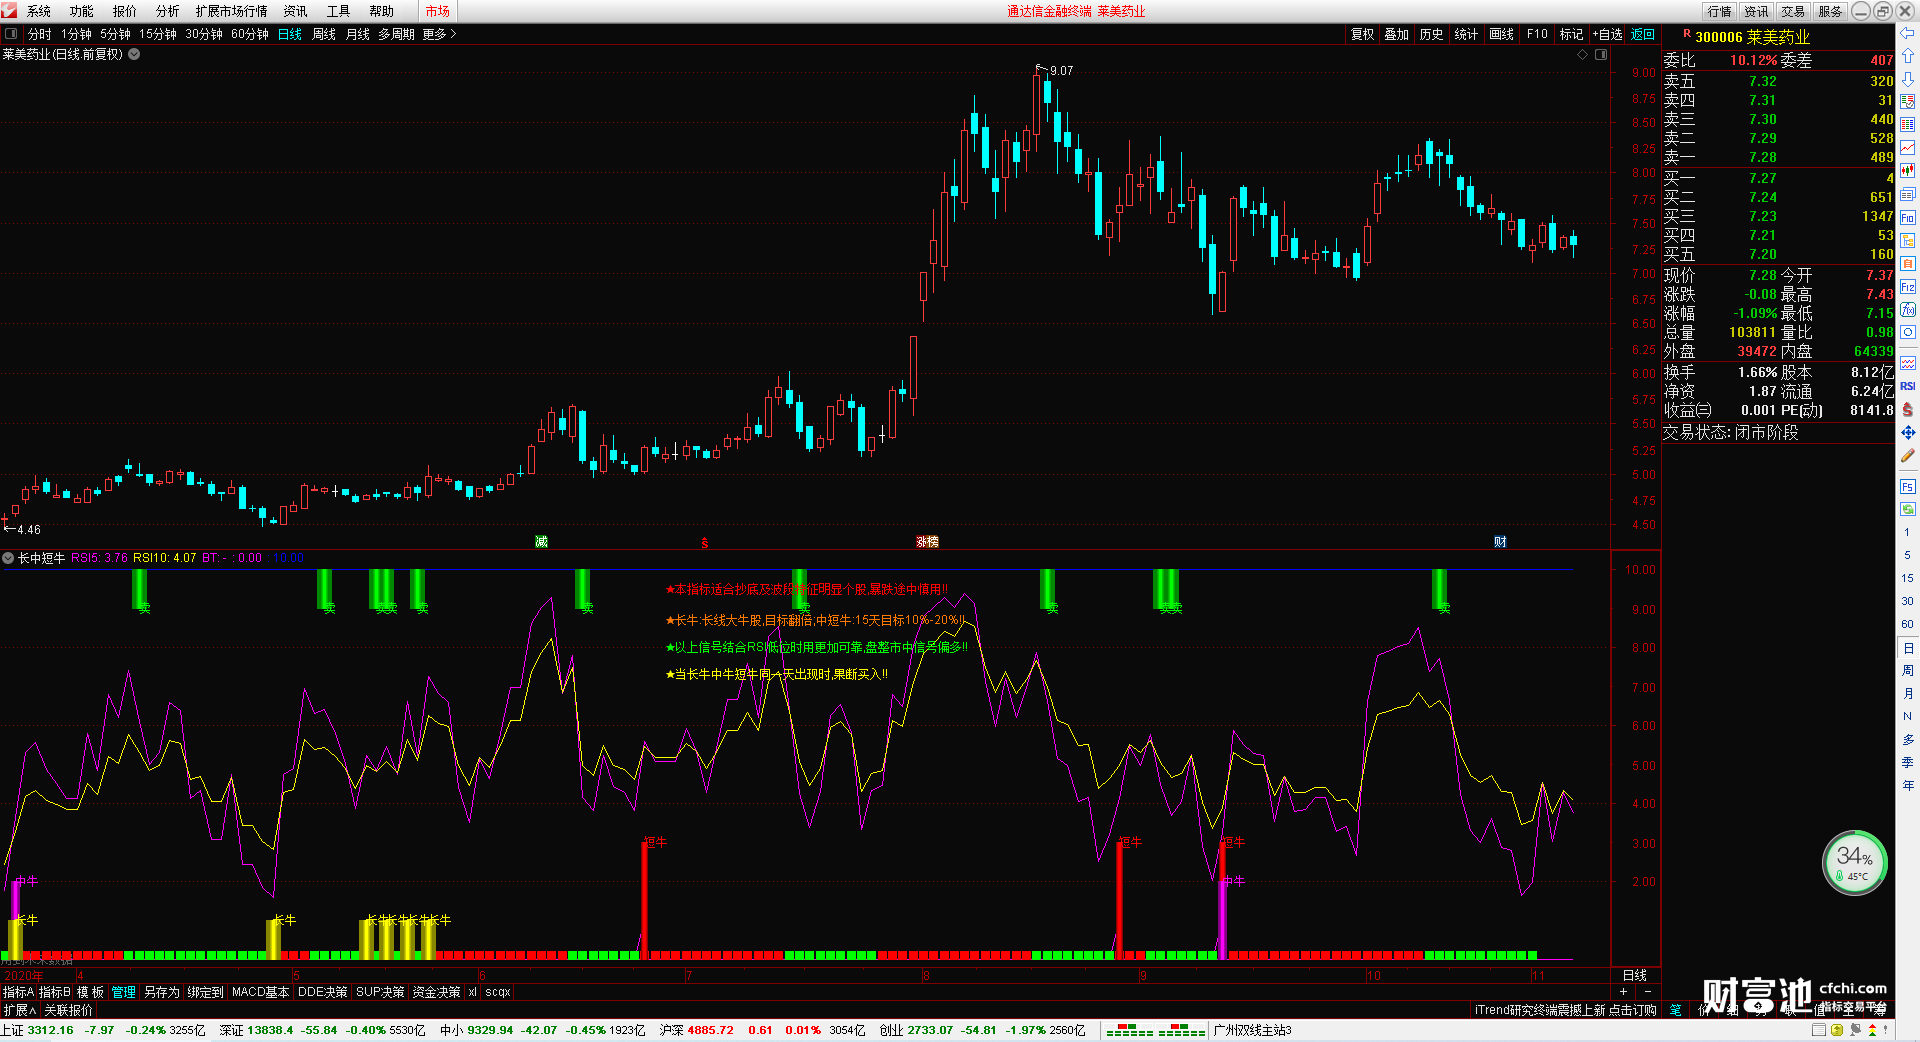Screen dimensions: 1920x1042
Task: Click the small panel box icon beside diamond
Action: click(x=1601, y=55)
